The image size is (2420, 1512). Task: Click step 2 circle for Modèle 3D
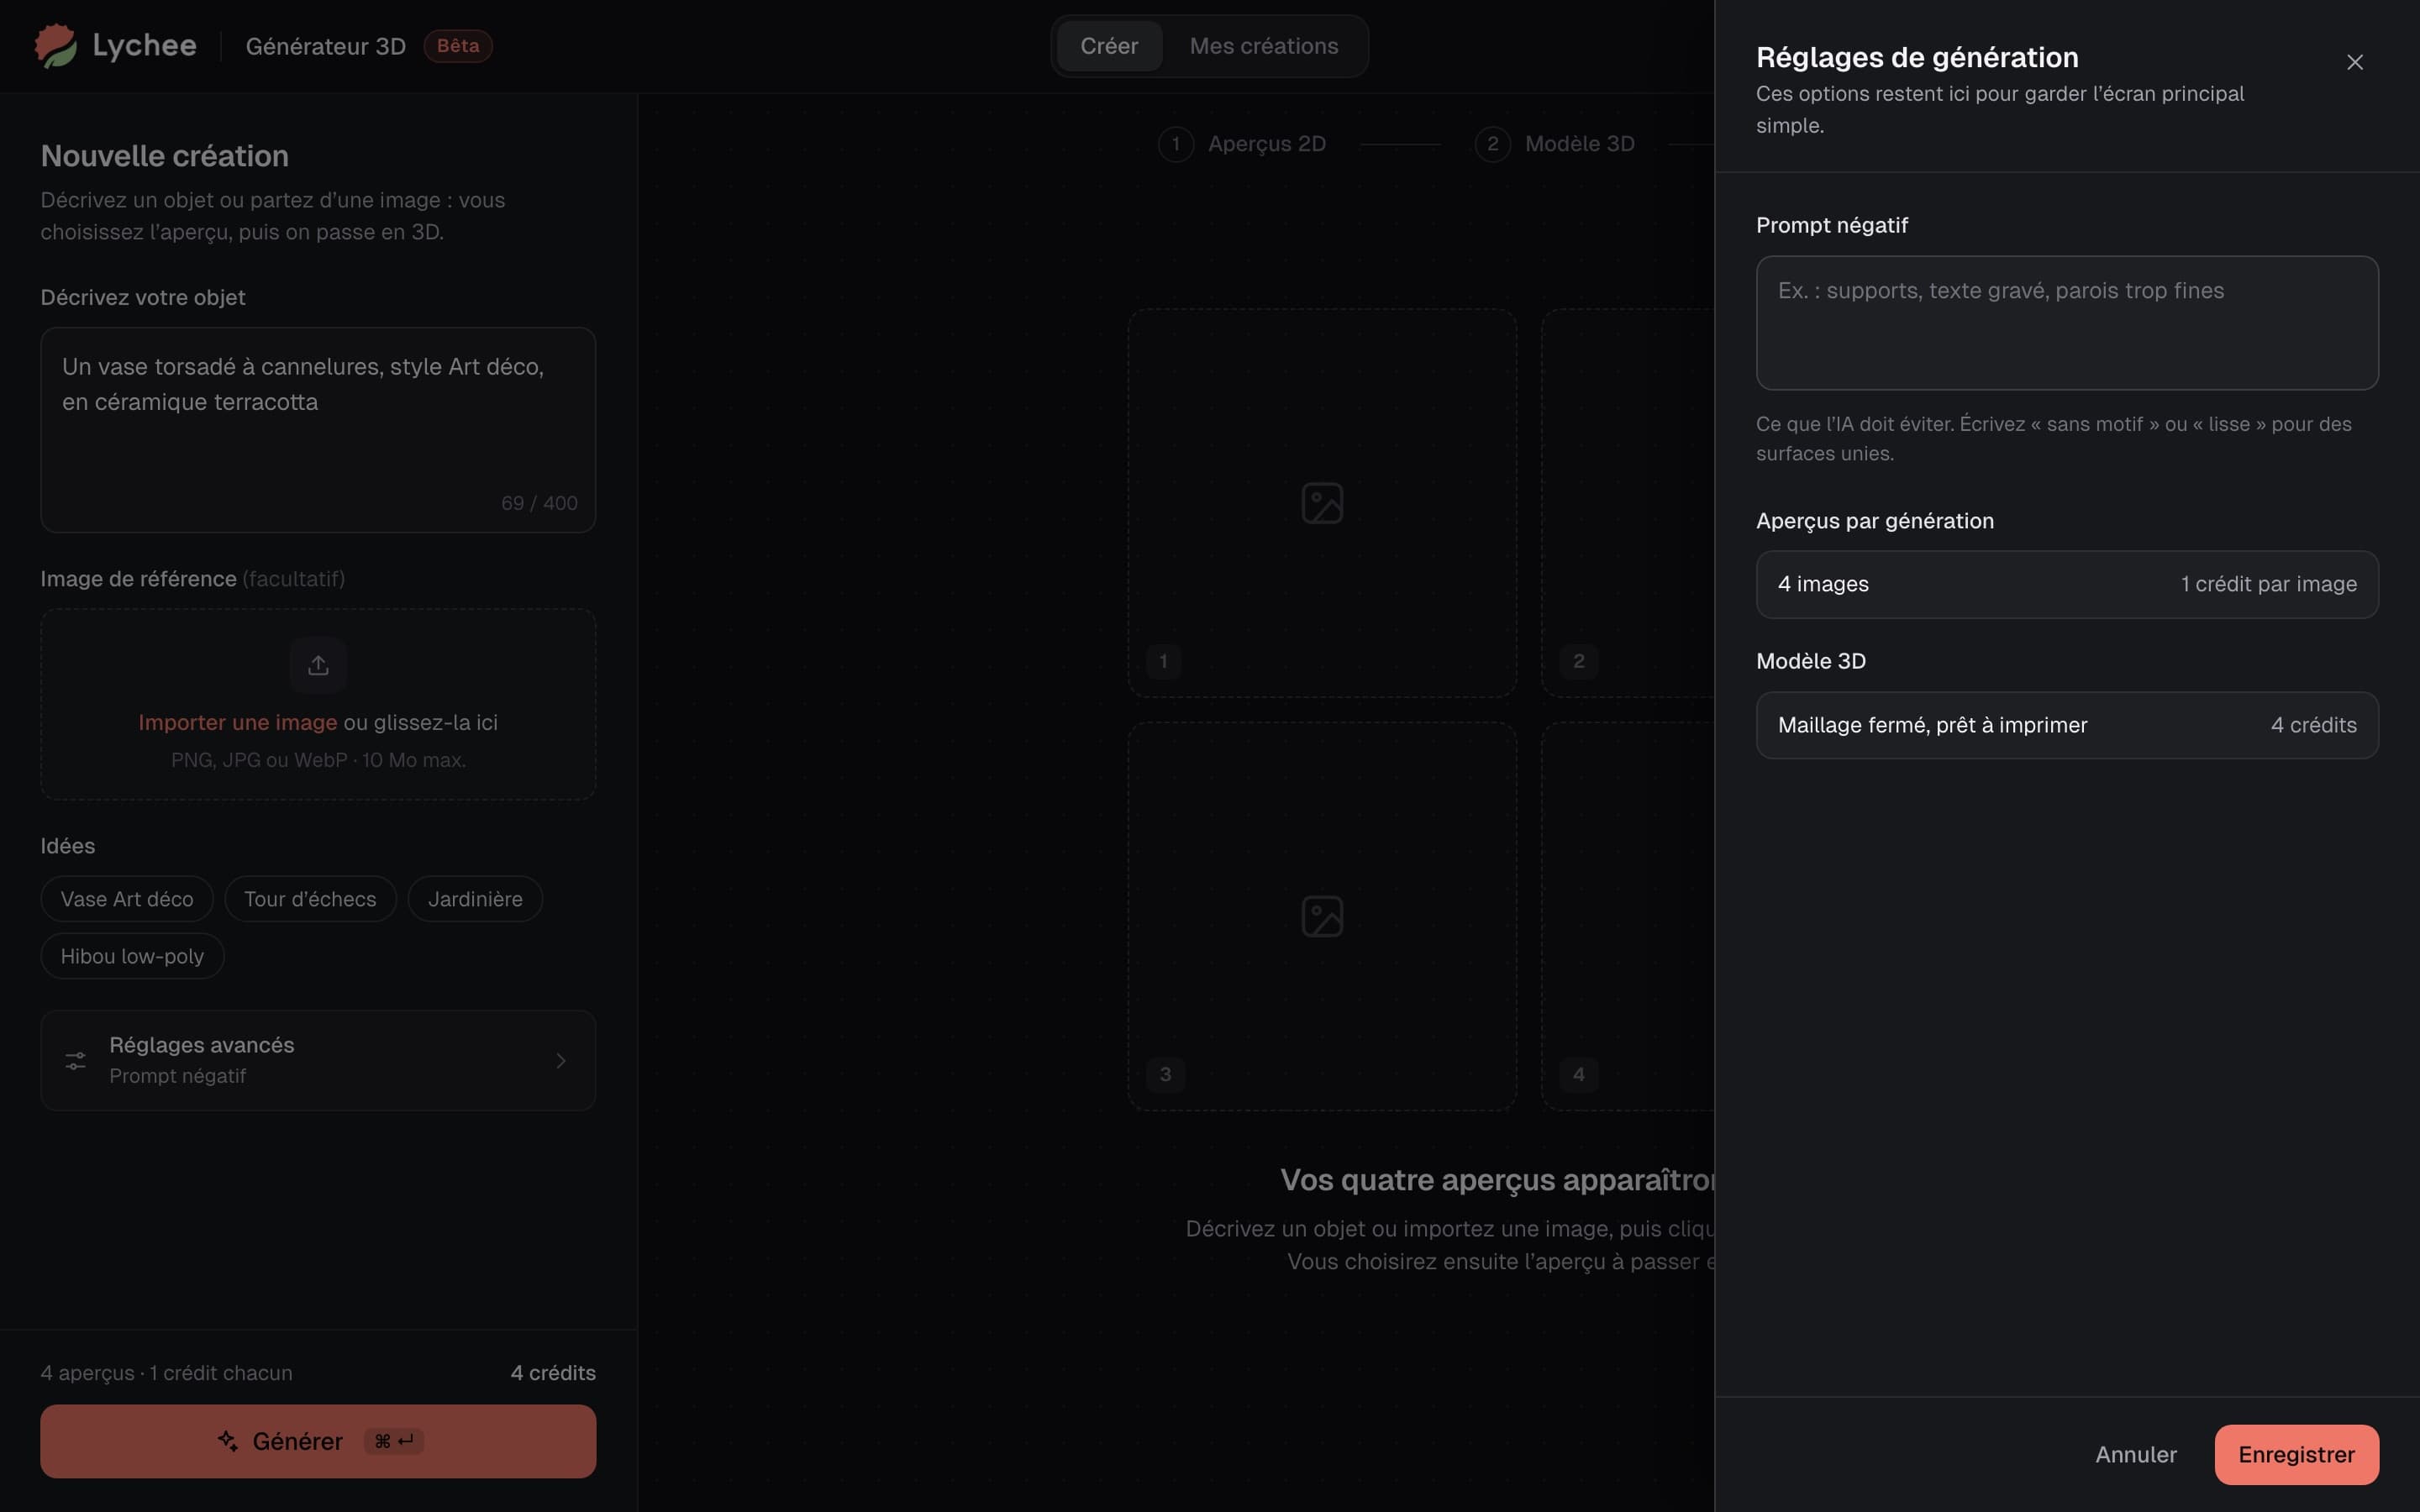pos(1492,144)
